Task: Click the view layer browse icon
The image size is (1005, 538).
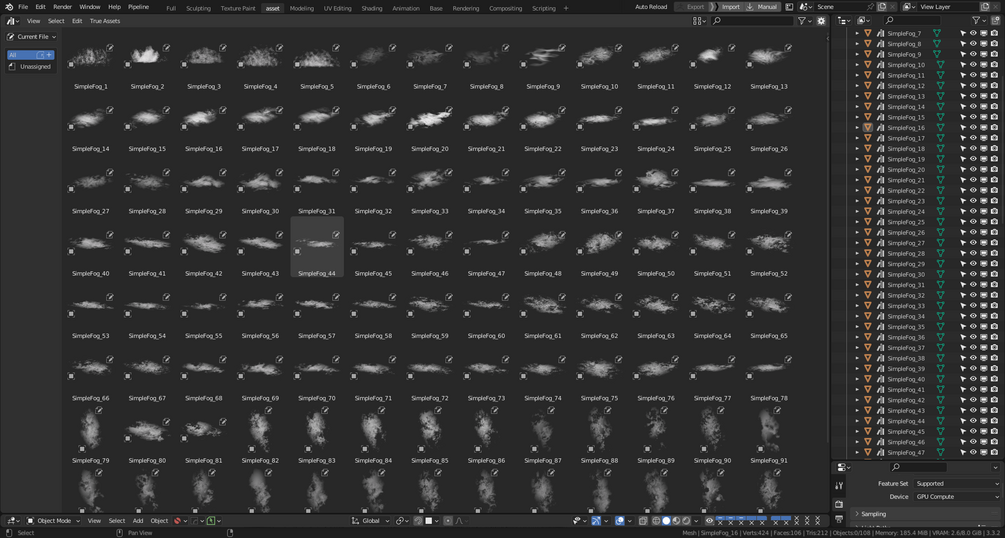Action: coord(910,7)
